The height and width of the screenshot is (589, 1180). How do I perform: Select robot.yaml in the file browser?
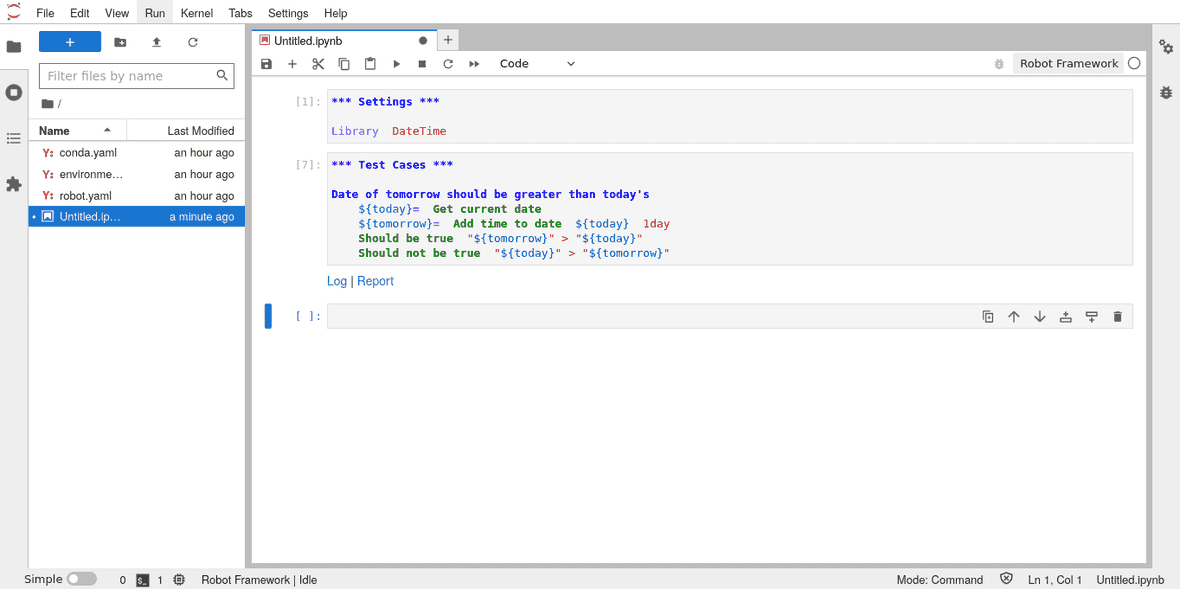86,196
